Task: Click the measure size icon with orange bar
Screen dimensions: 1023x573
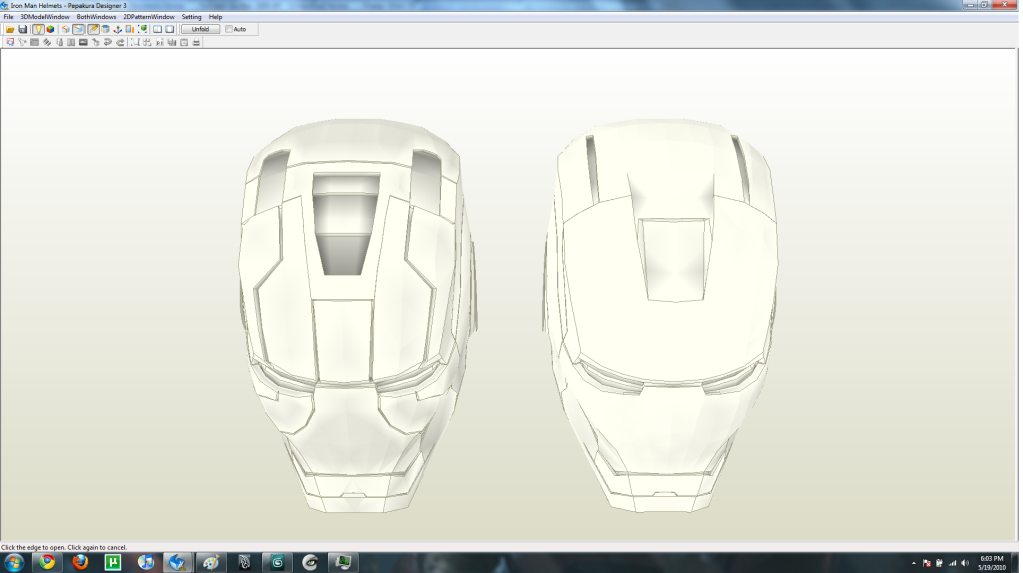Action: (x=130, y=29)
